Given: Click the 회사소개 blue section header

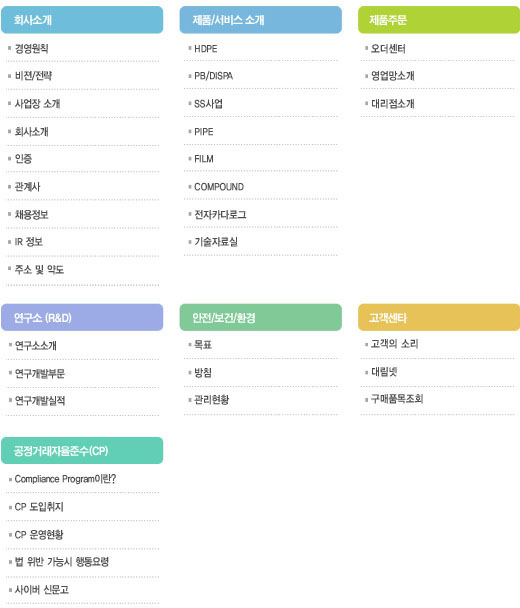Looking at the screenshot, I should tap(82, 20).
